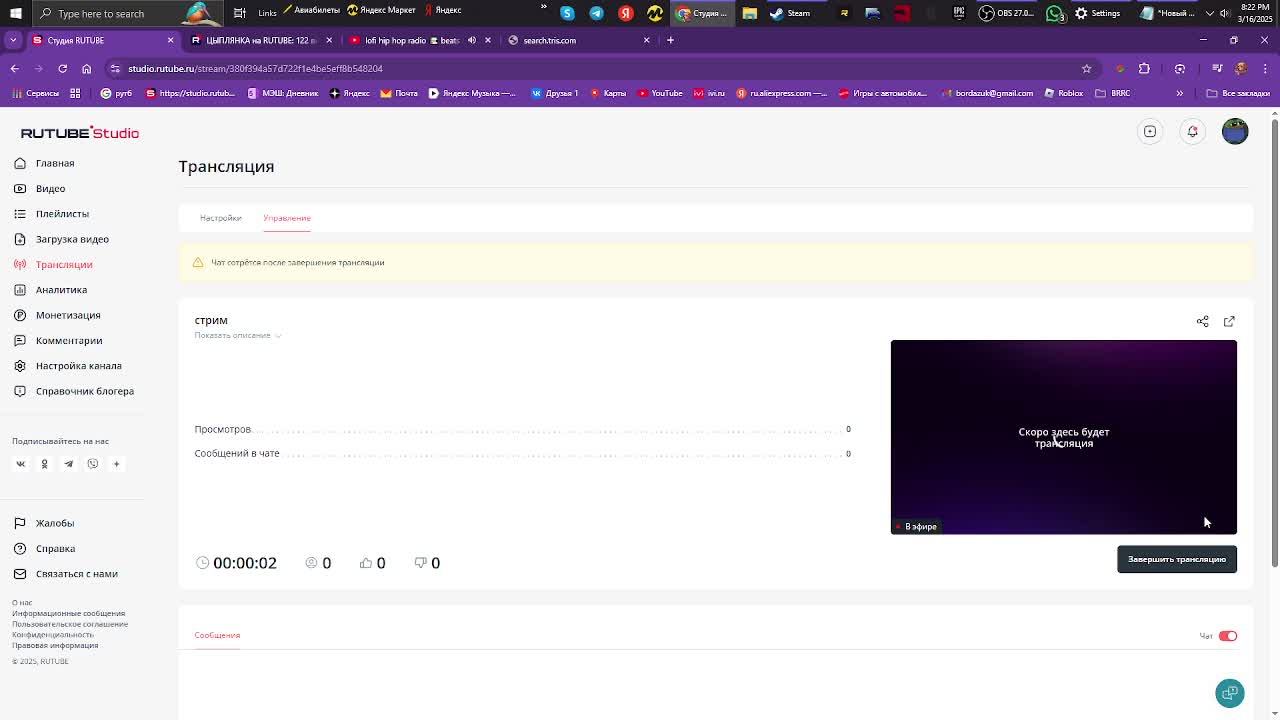Bookmark this page with star icon

click(1086, 68)
